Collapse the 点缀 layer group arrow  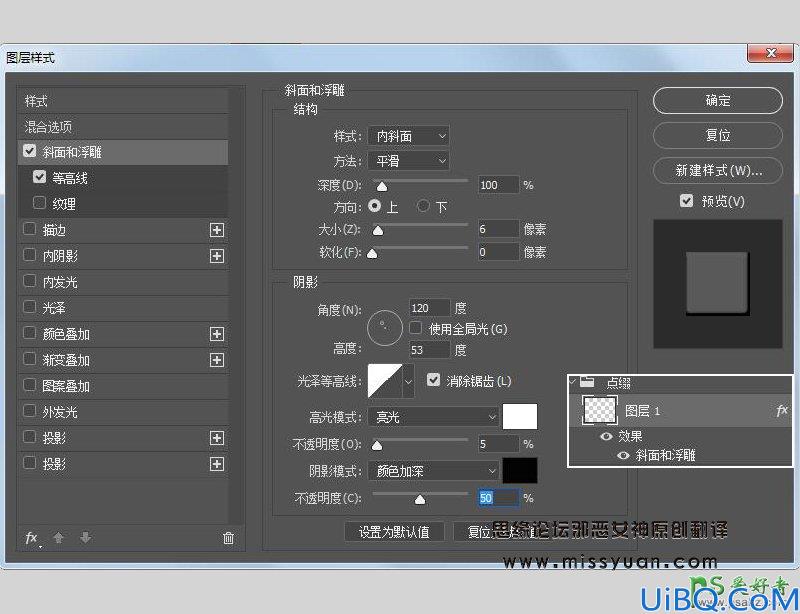pyautogui.click(x=573, y=381)
